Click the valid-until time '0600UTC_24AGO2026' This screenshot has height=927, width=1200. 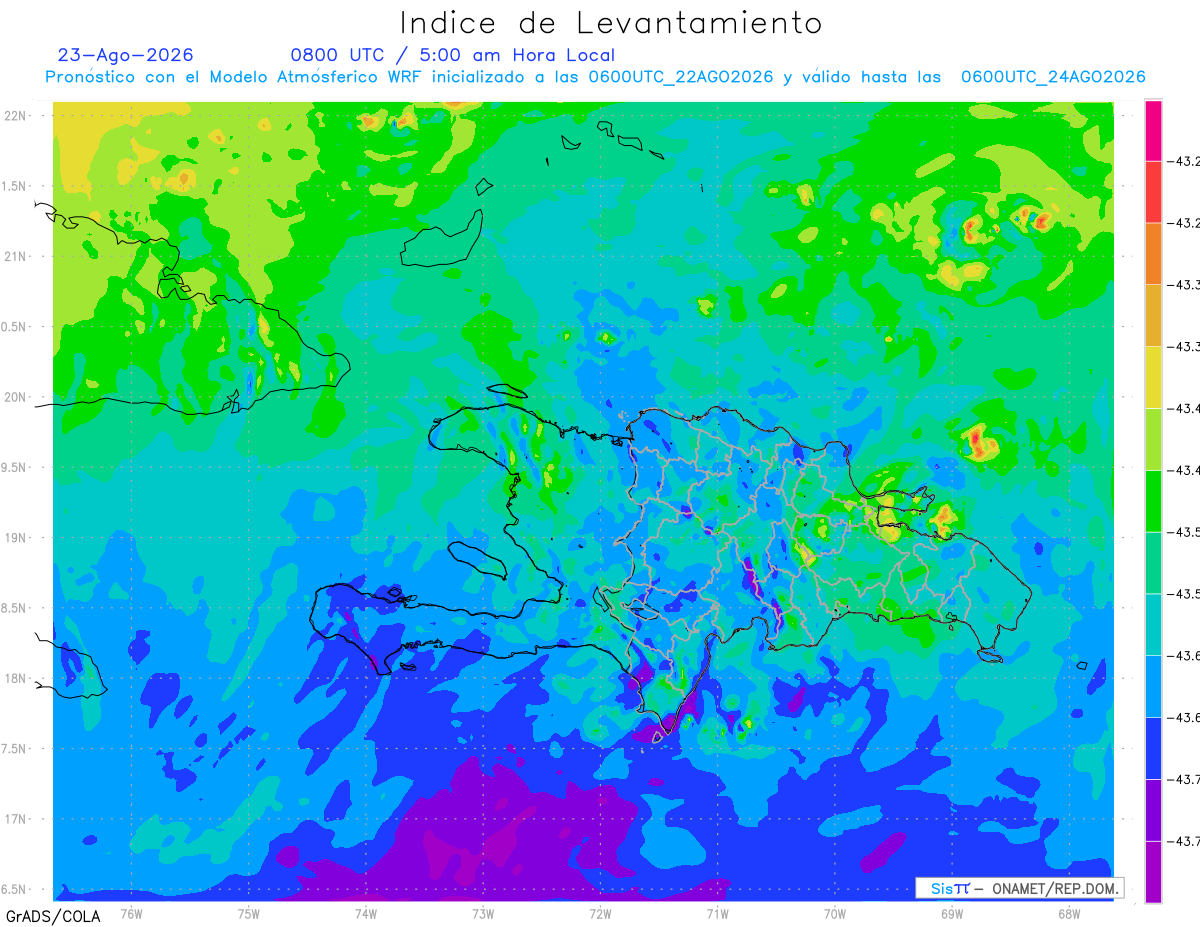pyautogui.click(x=1053, y=77)
